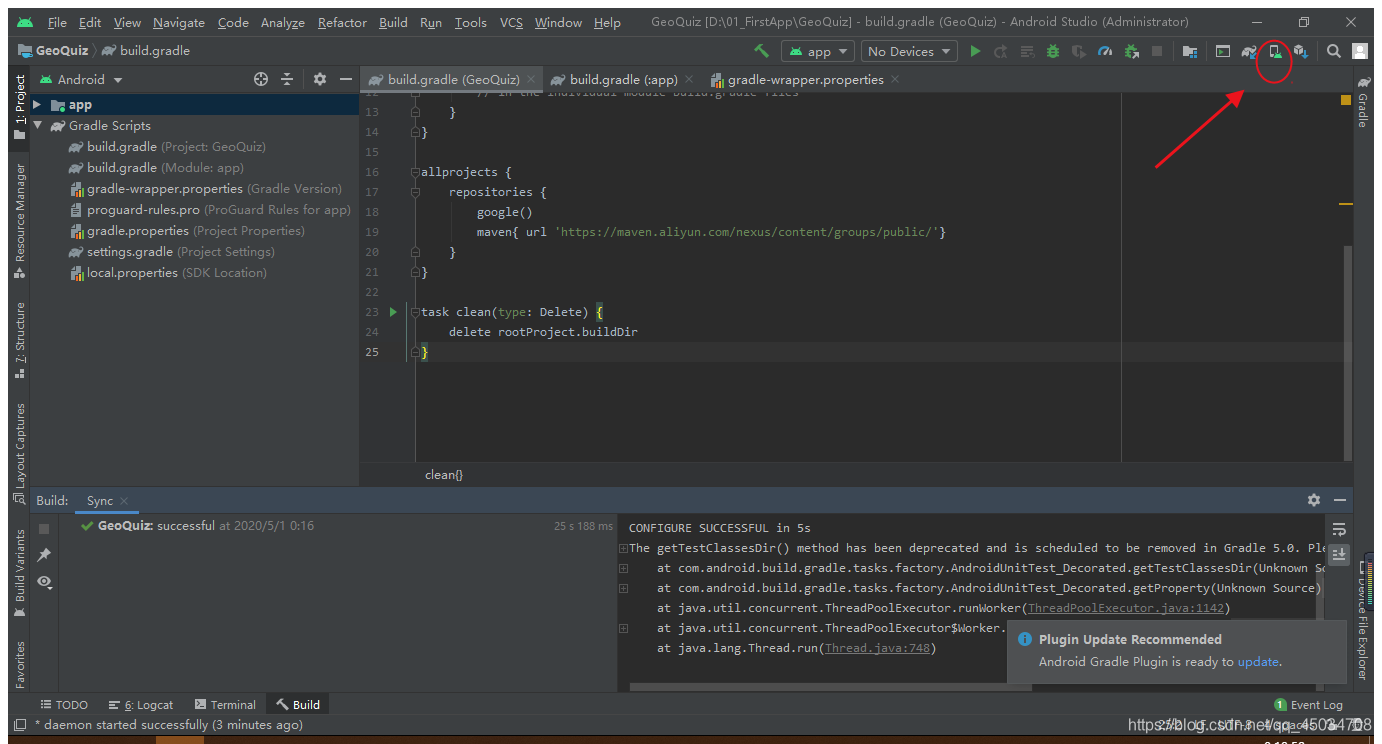
Task: Open the AVD Manager (circled icon)
Action: coord(1272,51)
